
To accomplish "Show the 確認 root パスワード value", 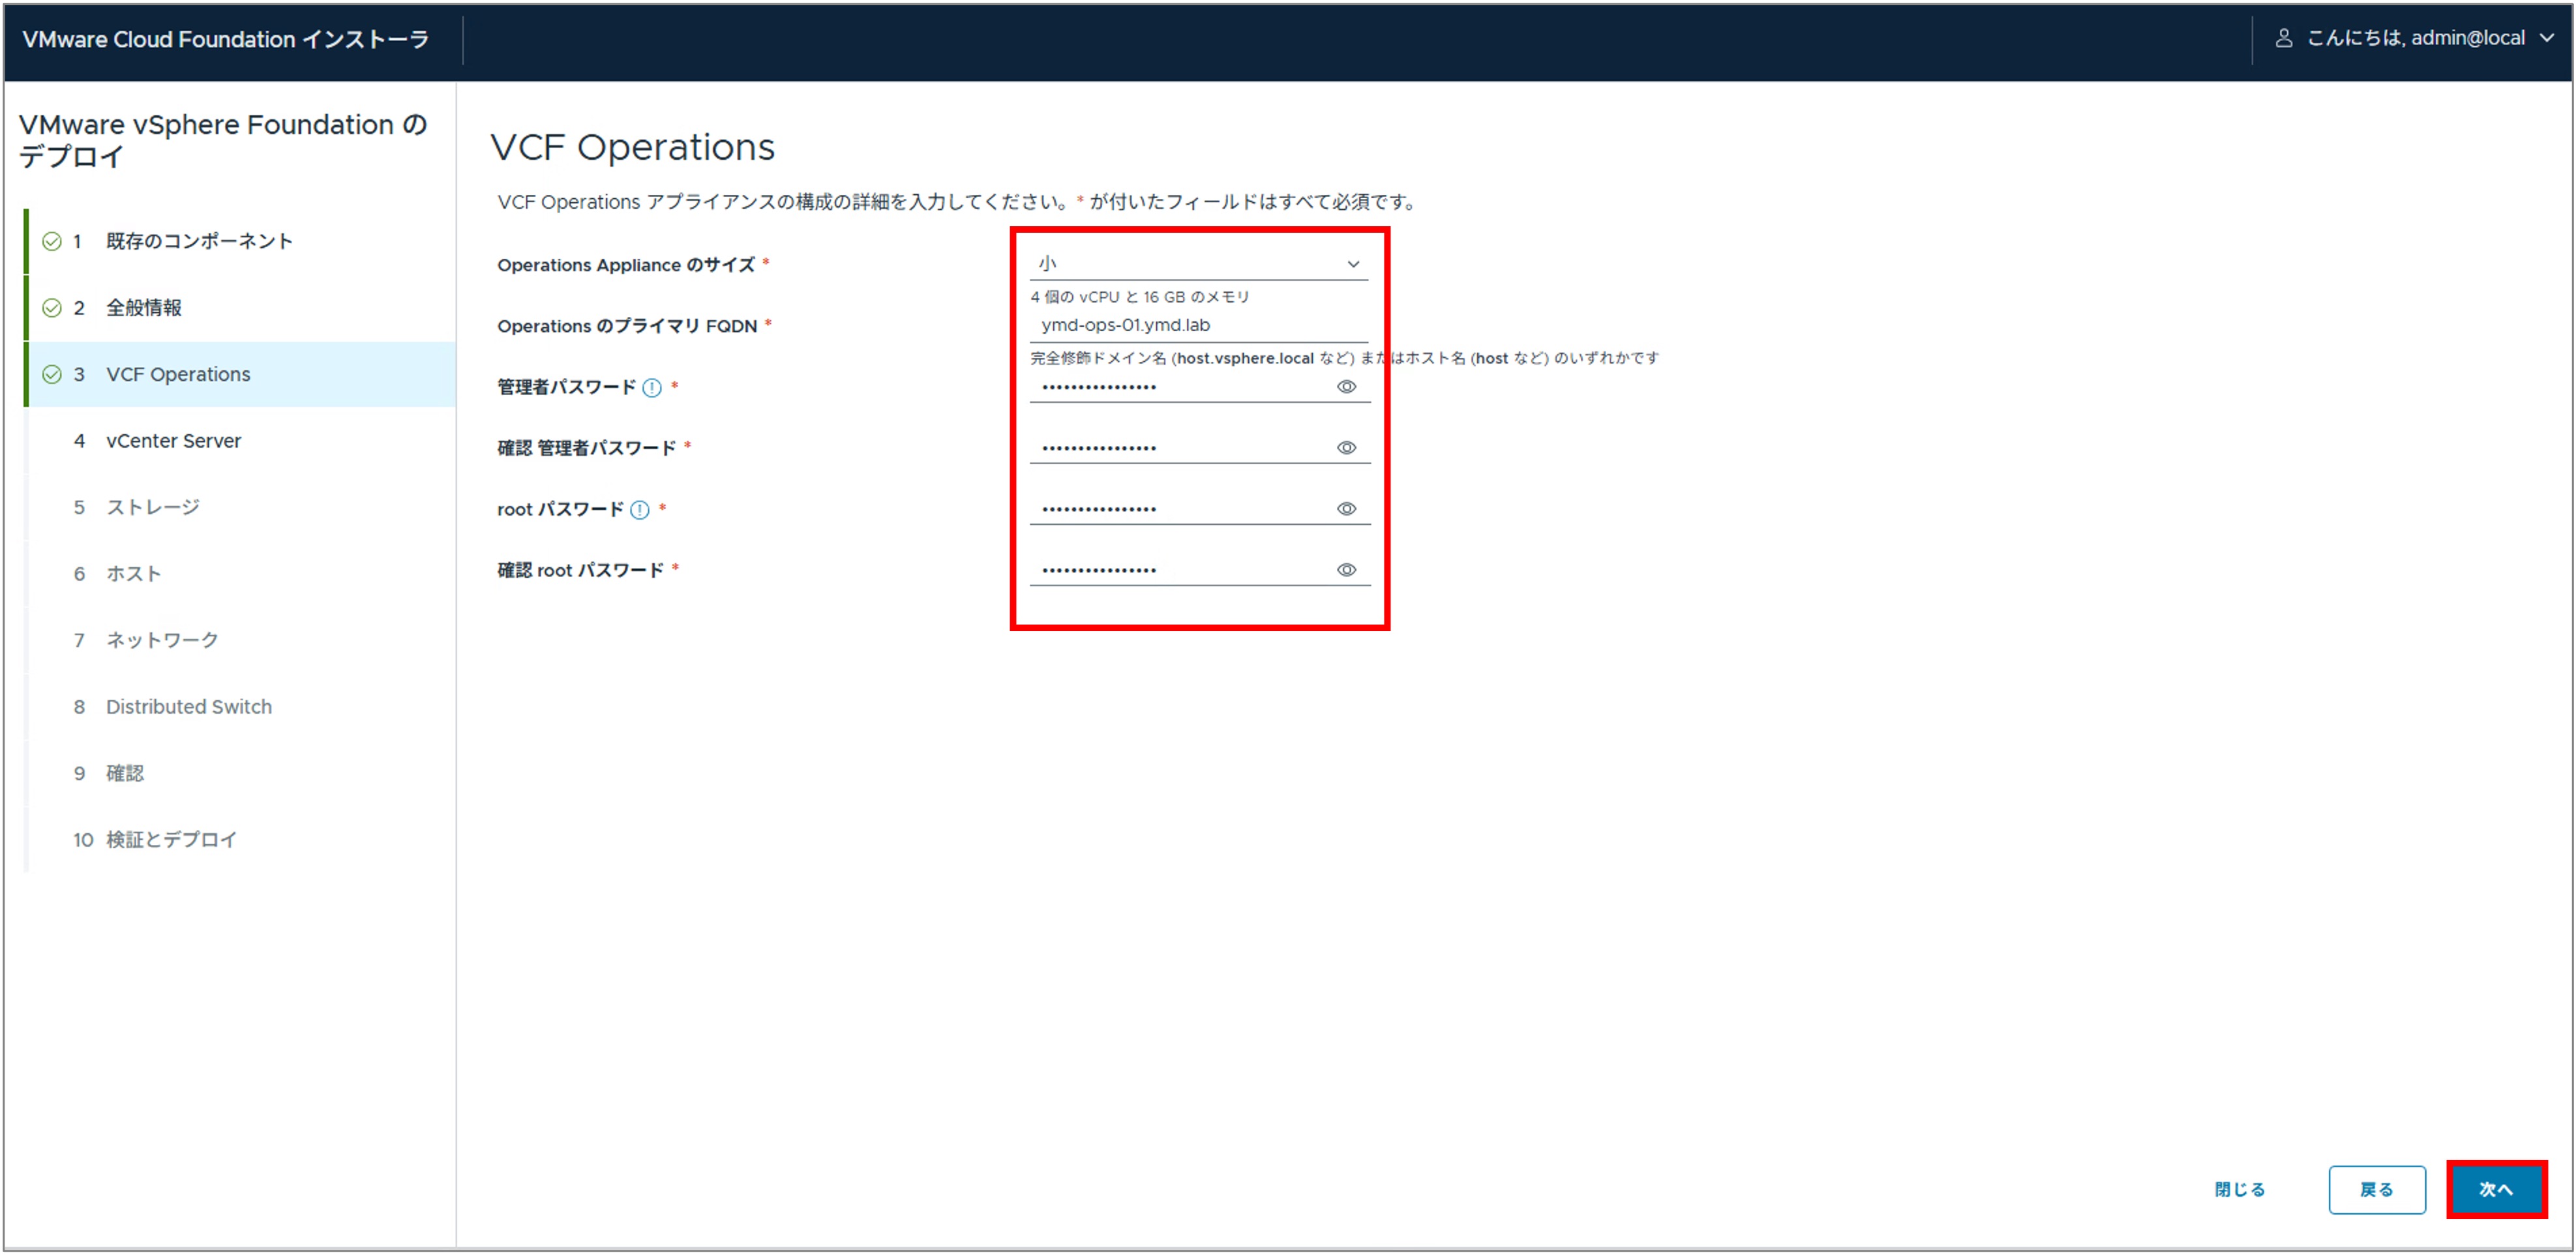I will pyautogui.click(x=1346, y=570).
